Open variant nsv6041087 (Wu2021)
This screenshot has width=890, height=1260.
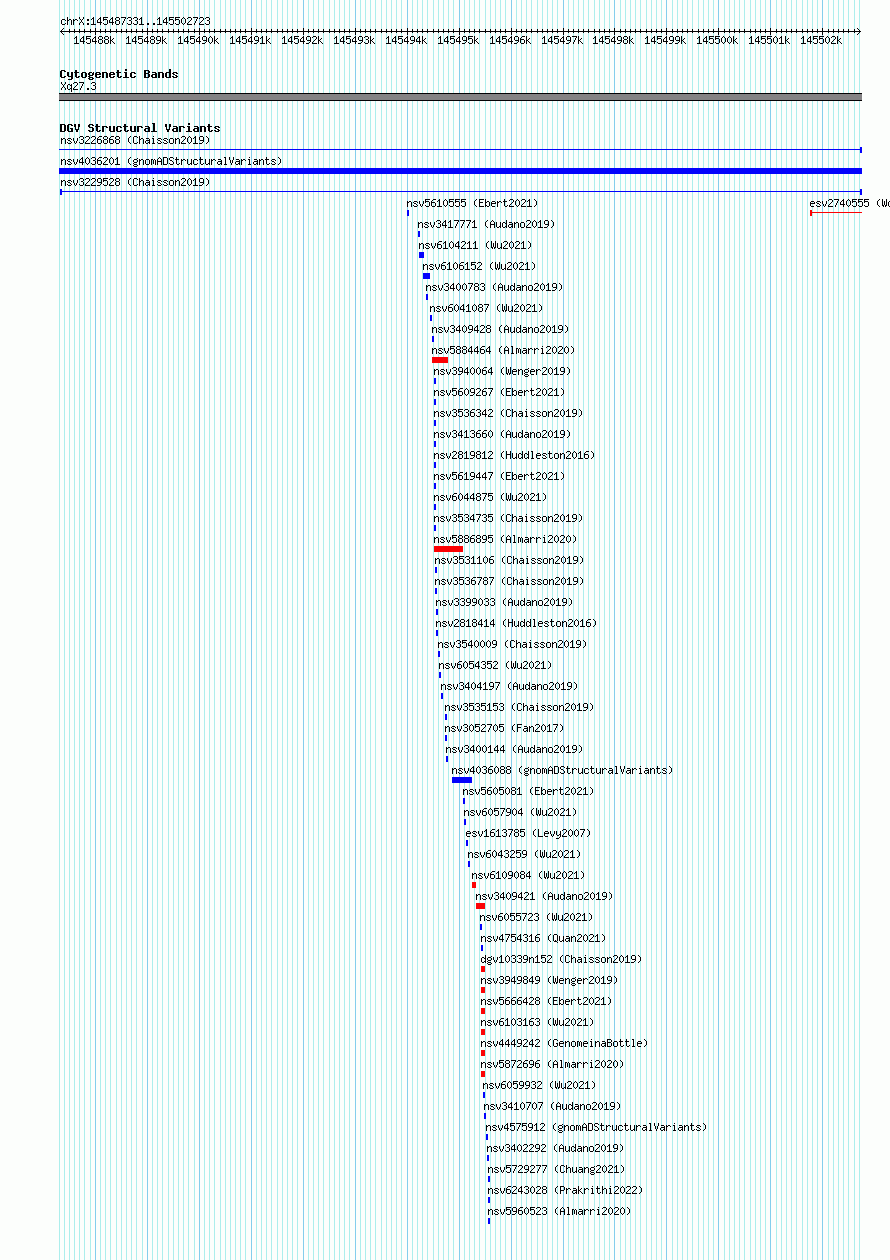(487, 308)
